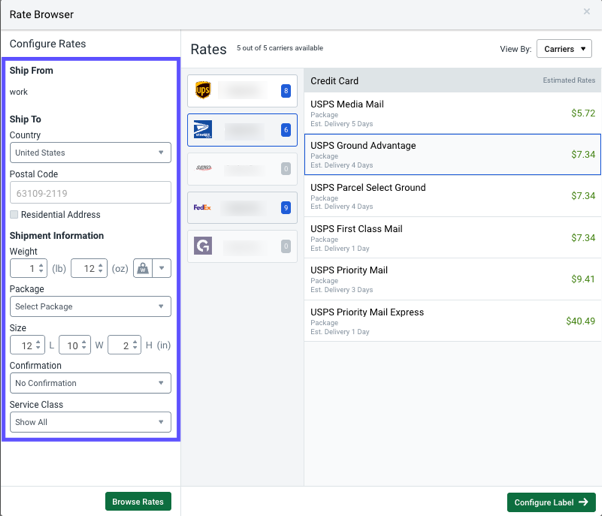Select the USPS Ground Advantage rate
The height and width of the screenshot is (516, 602).
[x=453, y=154]
